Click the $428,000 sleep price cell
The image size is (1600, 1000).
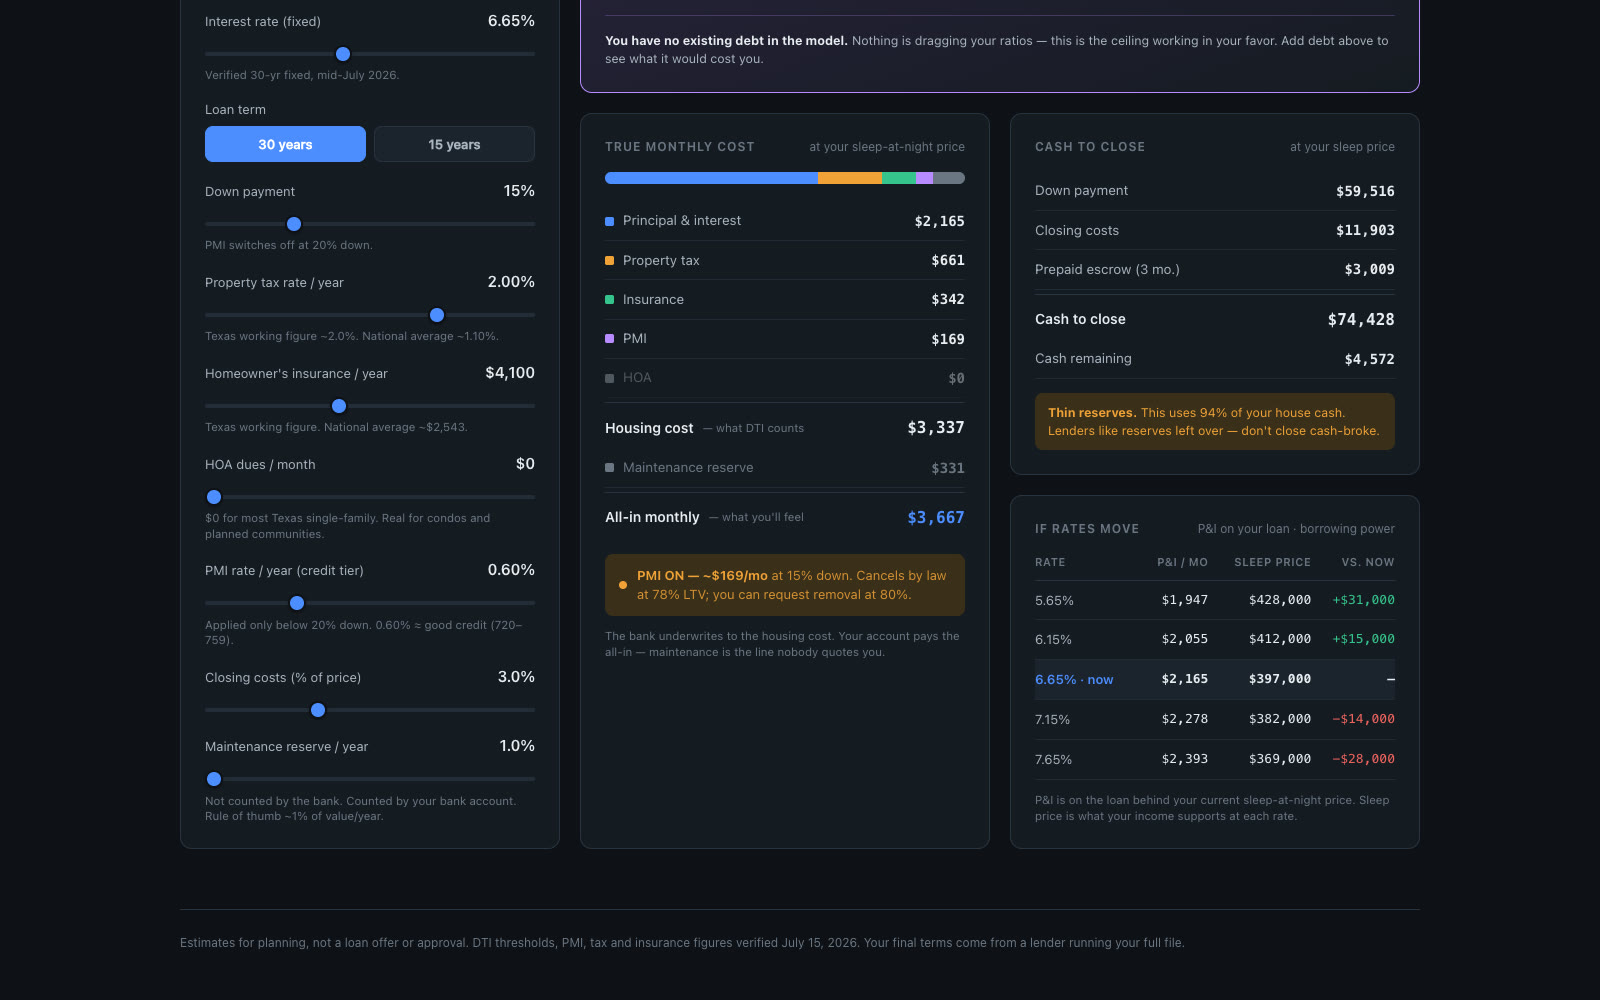tap(1280, 600)
